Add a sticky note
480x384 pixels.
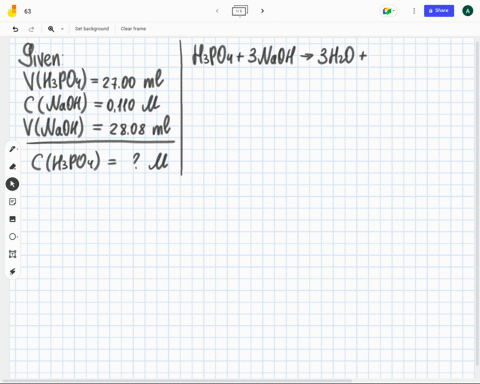tap(12, 202)
